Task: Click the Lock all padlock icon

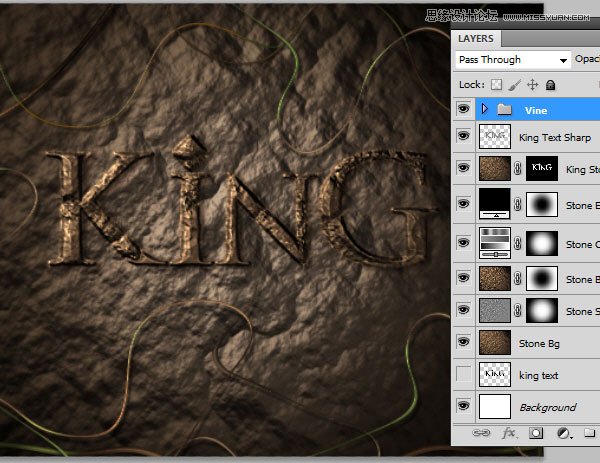Action: coord(550,85)
